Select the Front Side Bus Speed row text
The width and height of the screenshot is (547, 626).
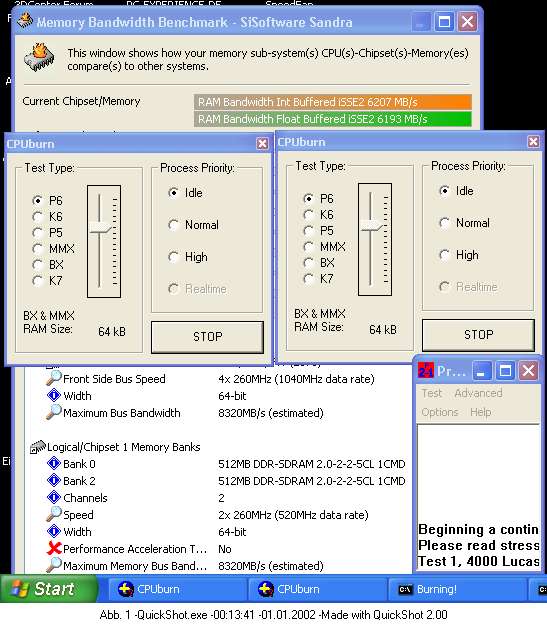(x=114, y=379)
